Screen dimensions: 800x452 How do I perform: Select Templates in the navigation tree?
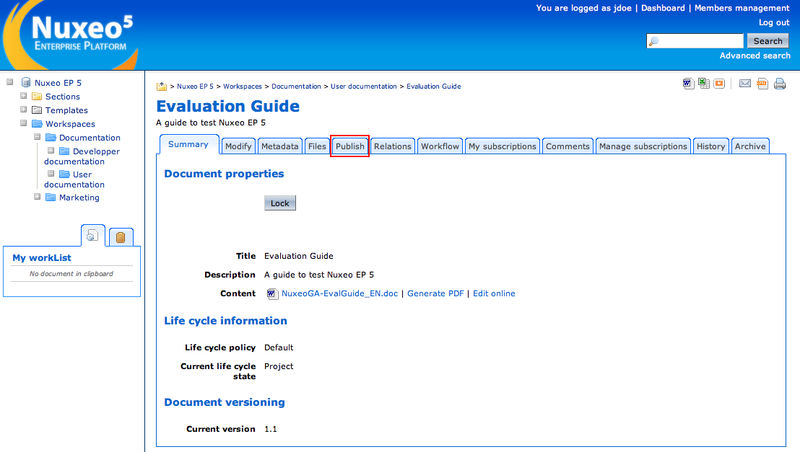tap(66, 110)
